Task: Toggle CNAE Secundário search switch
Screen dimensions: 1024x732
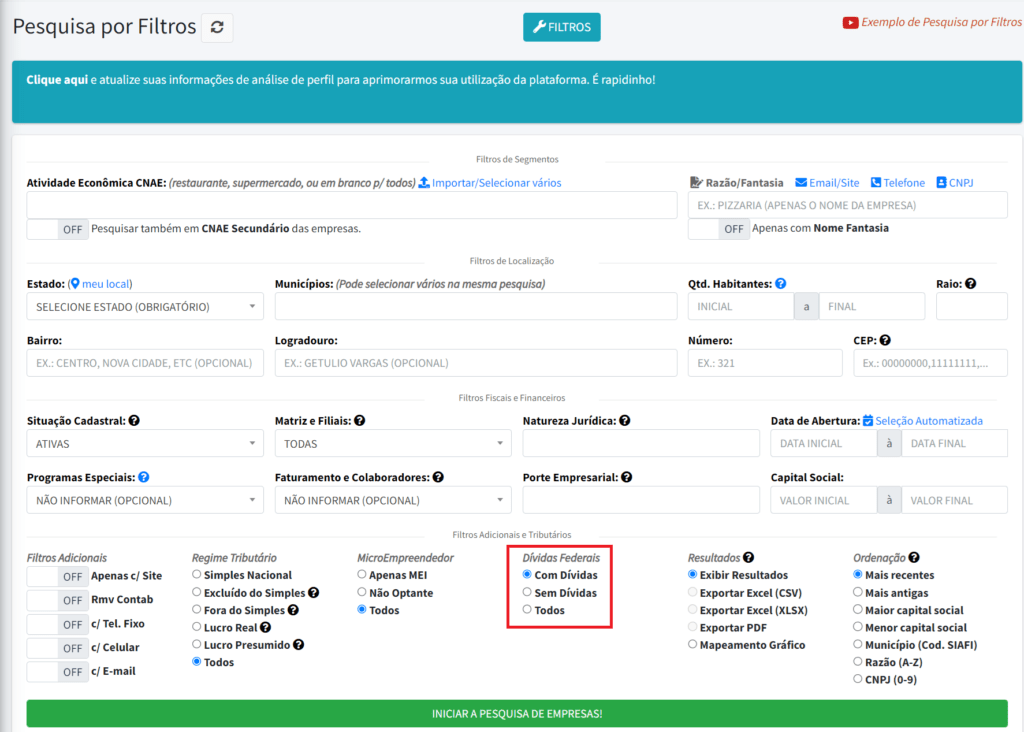Action: [x=57, y=229]
